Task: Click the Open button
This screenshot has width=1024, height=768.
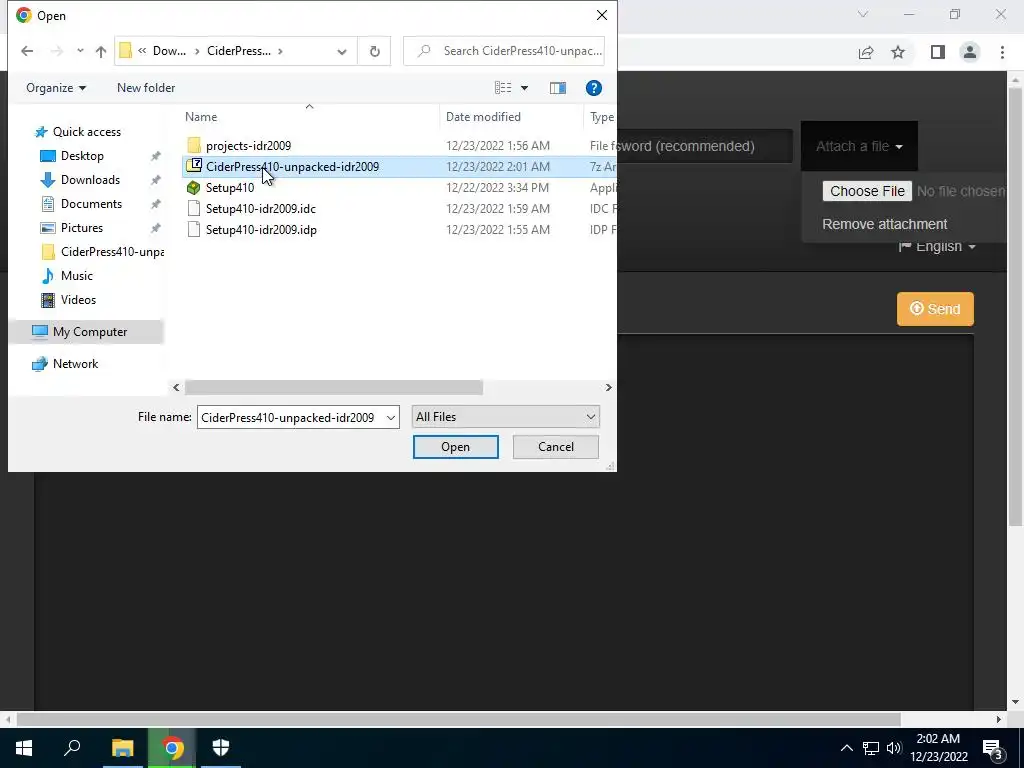Action: [x=455, y=447]
